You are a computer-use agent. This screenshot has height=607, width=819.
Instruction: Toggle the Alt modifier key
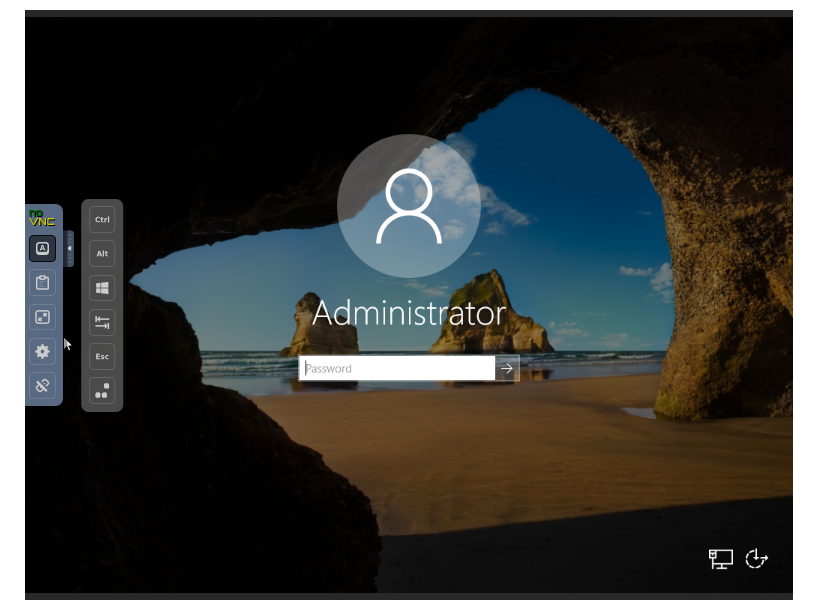tap(102, 254)
